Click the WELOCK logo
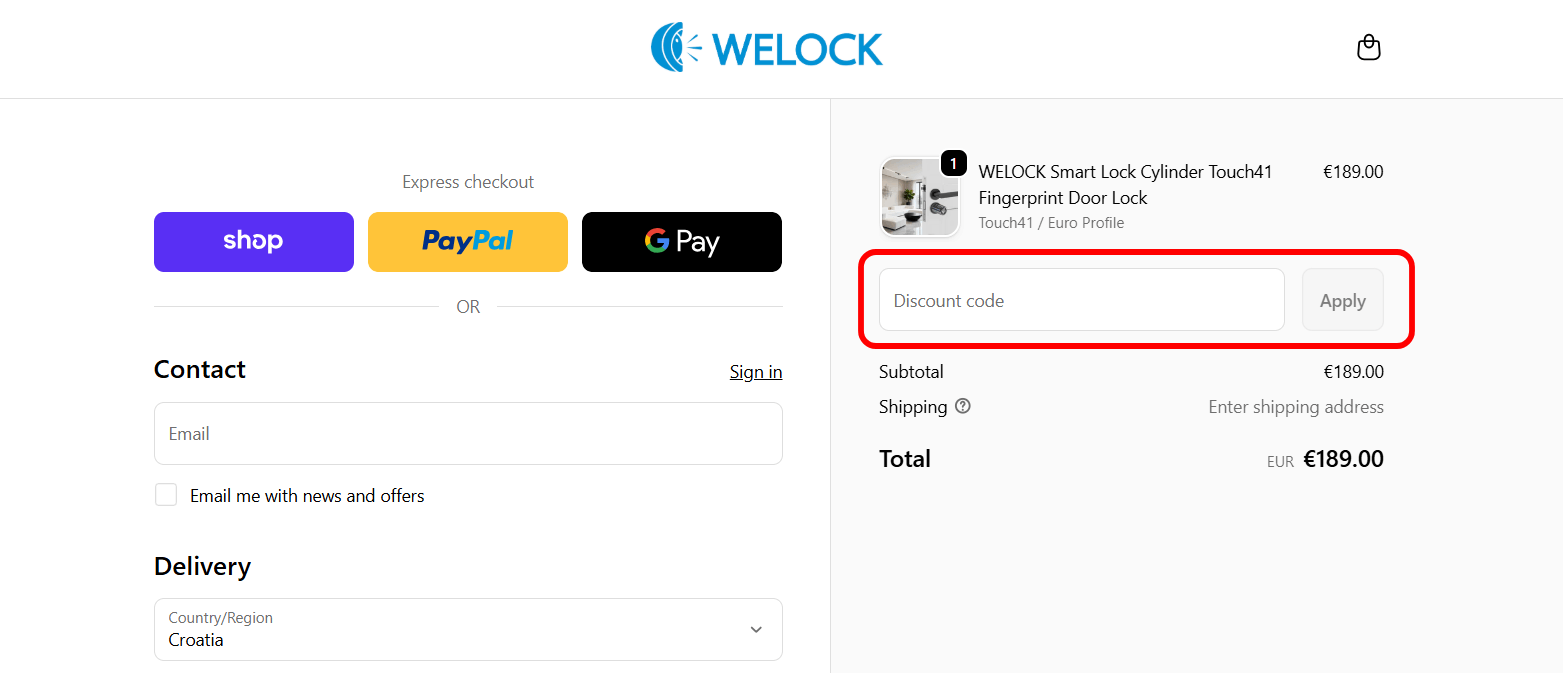1563x673 pixels. pyautogui.click(x=767, y=46)
